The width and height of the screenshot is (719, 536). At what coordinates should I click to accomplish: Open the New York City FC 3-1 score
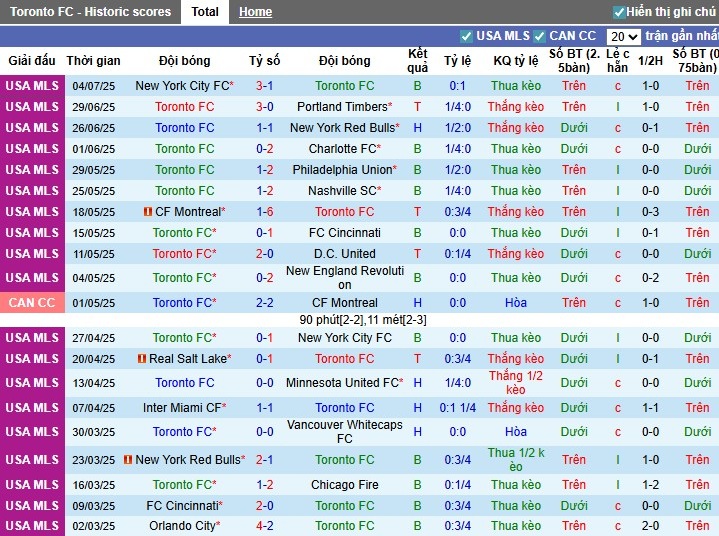click(265, 86)
